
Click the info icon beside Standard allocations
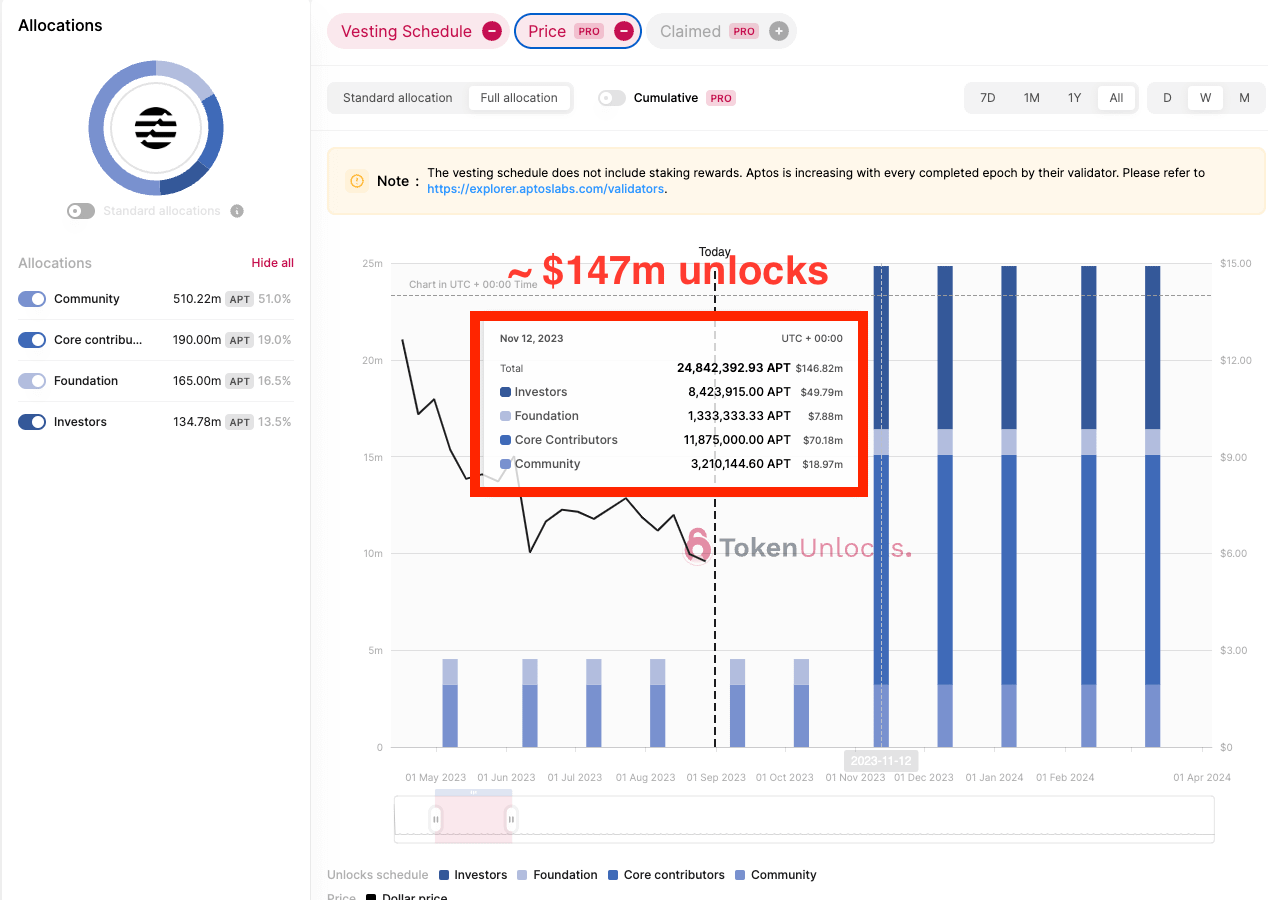[x=237, y=211]
